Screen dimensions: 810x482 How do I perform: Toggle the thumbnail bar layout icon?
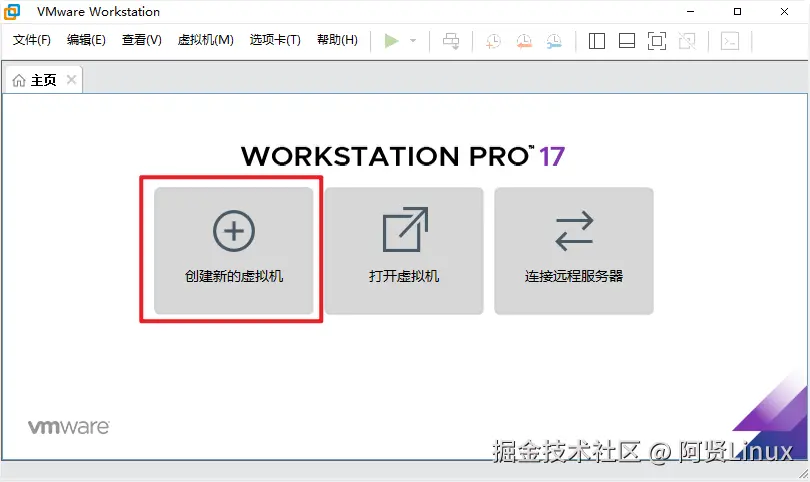coord(627,41)
